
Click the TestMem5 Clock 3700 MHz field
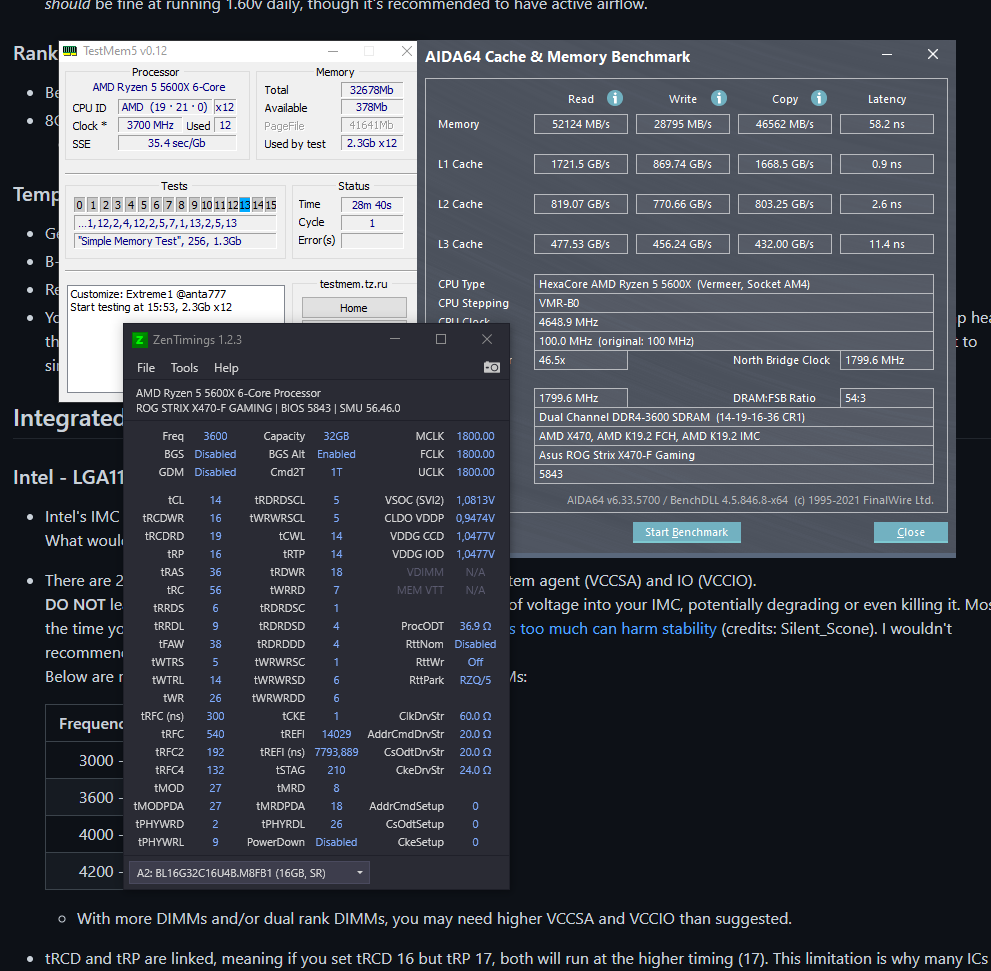click(x=150, y=125)
